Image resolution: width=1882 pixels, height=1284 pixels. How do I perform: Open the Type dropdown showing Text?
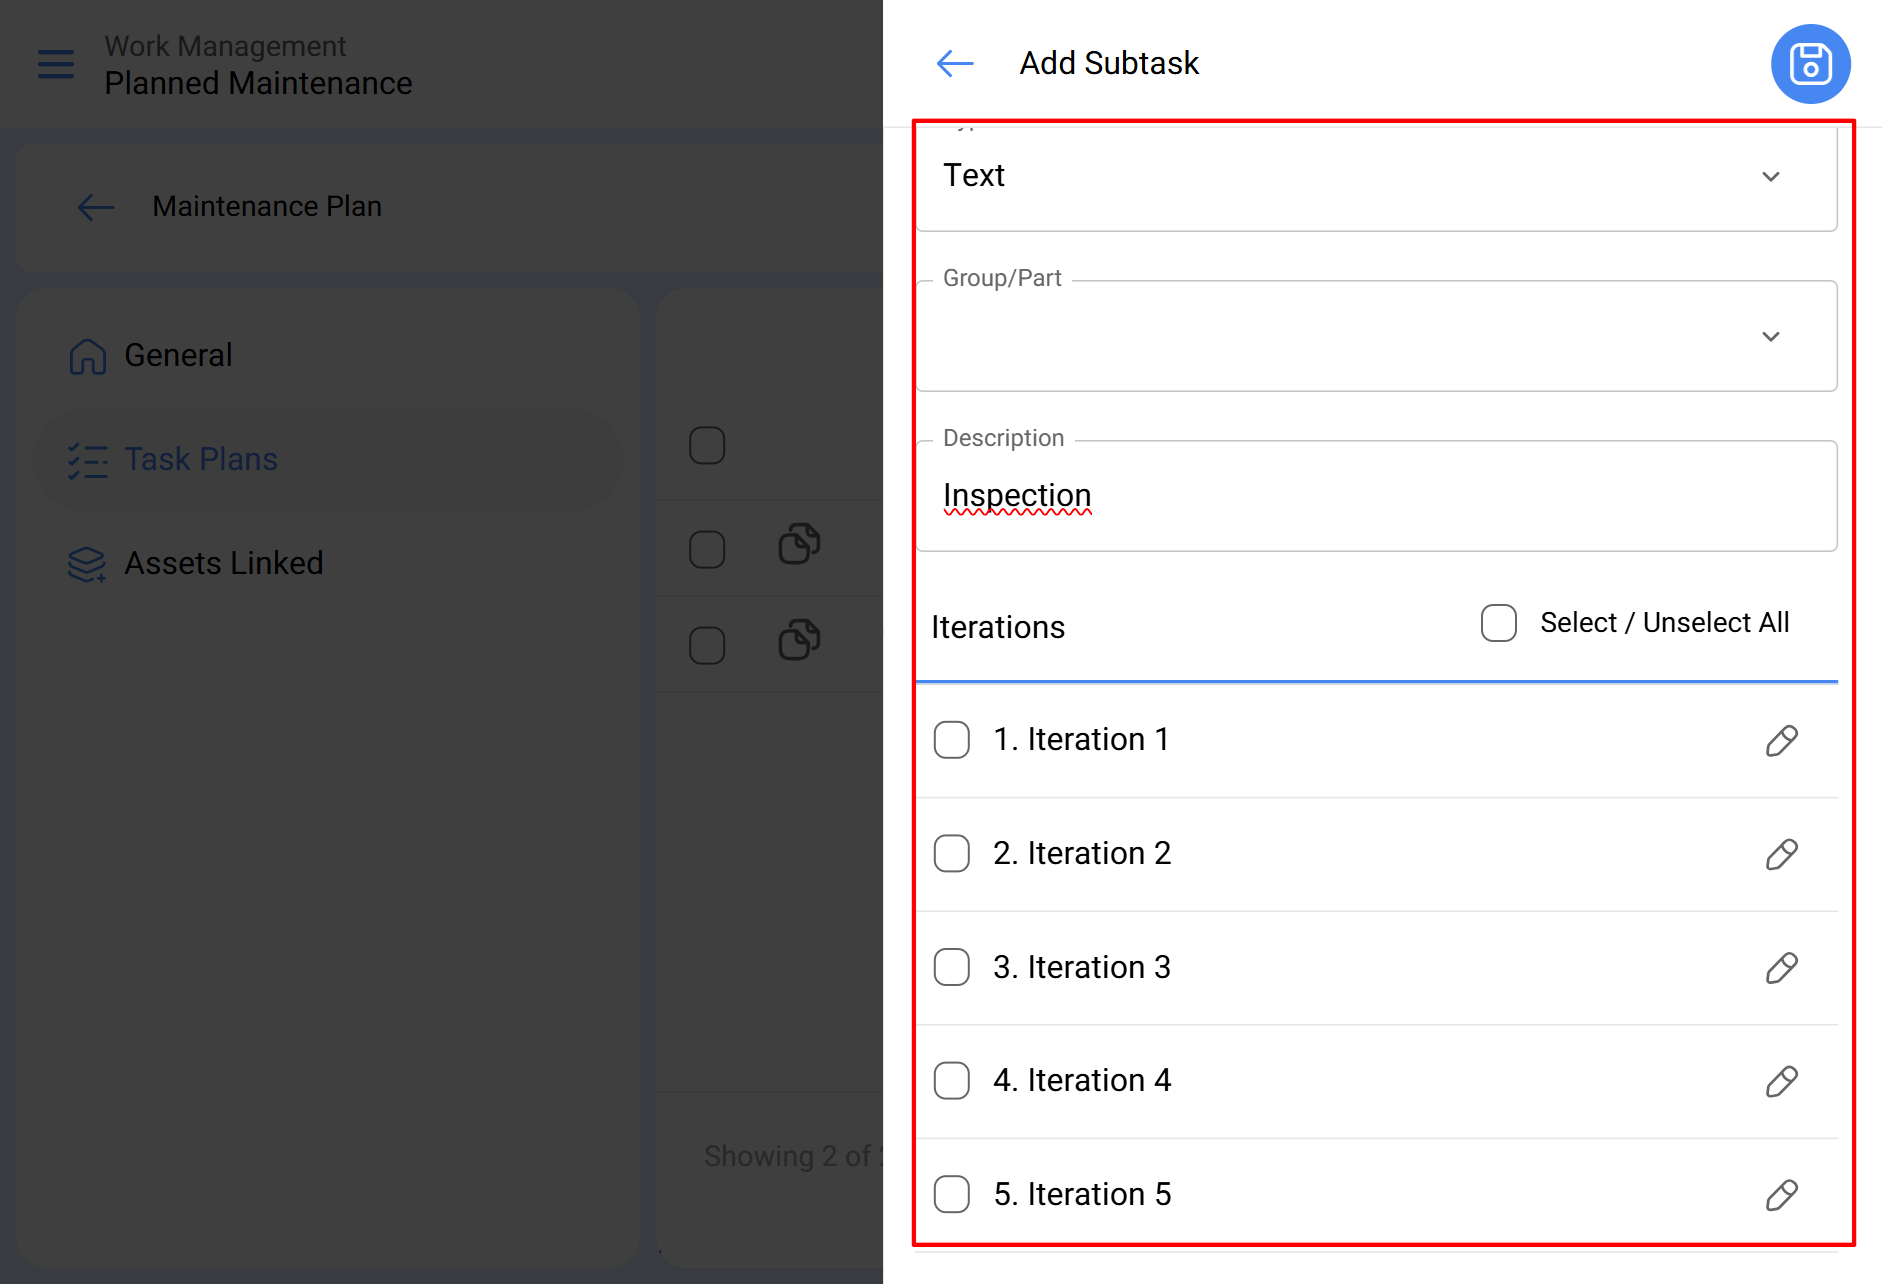click(1375, 176)
